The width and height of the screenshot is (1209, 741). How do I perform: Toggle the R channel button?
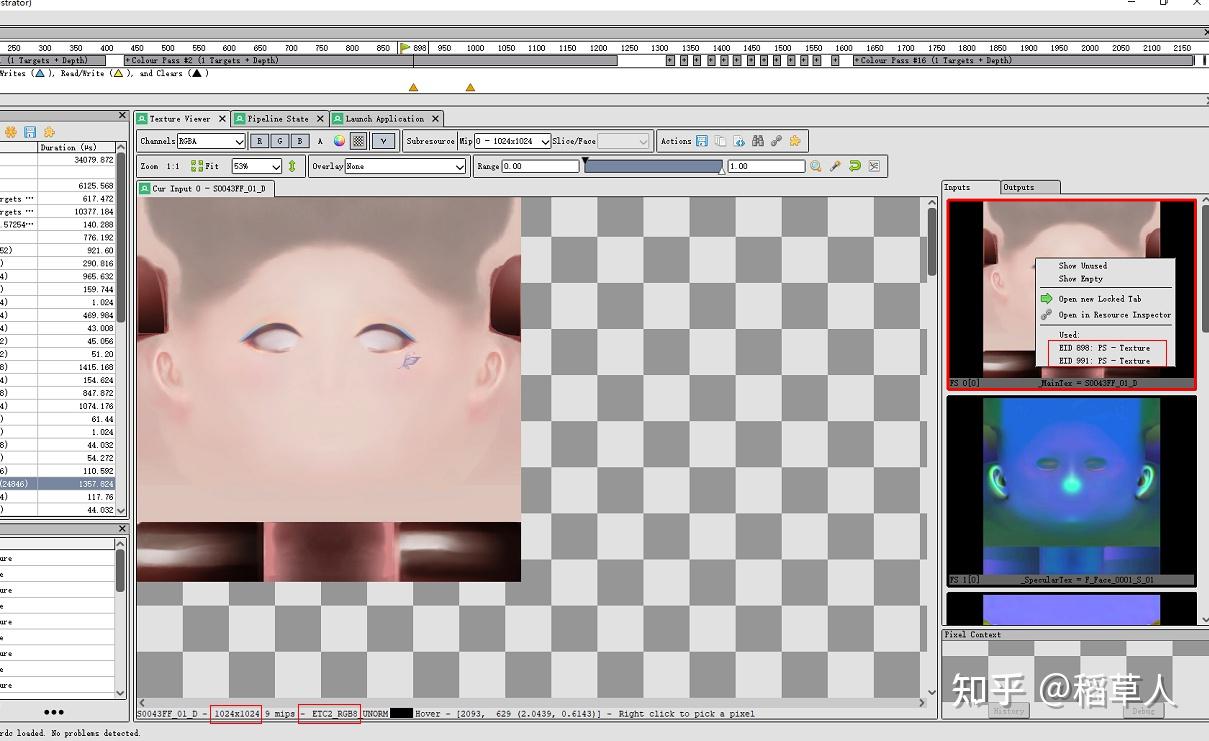258,141
